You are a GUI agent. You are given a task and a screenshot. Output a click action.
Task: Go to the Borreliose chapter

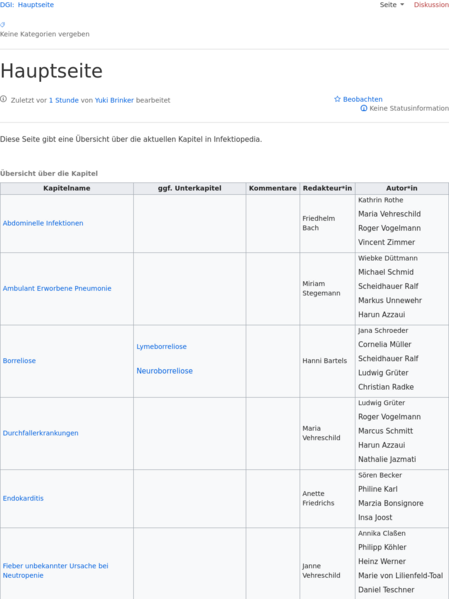[19, 361]
